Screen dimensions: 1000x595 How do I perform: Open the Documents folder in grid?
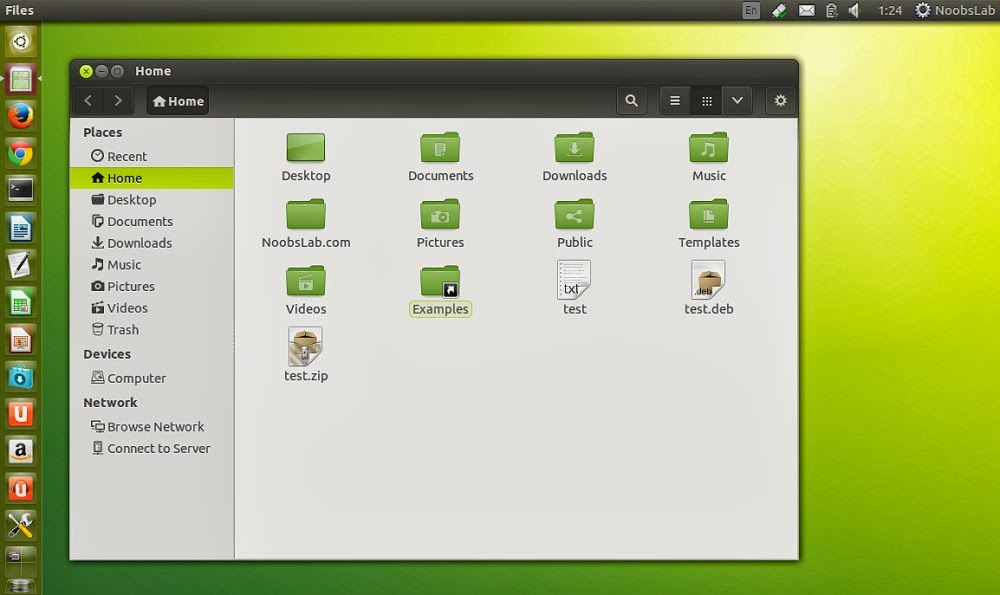440,148
